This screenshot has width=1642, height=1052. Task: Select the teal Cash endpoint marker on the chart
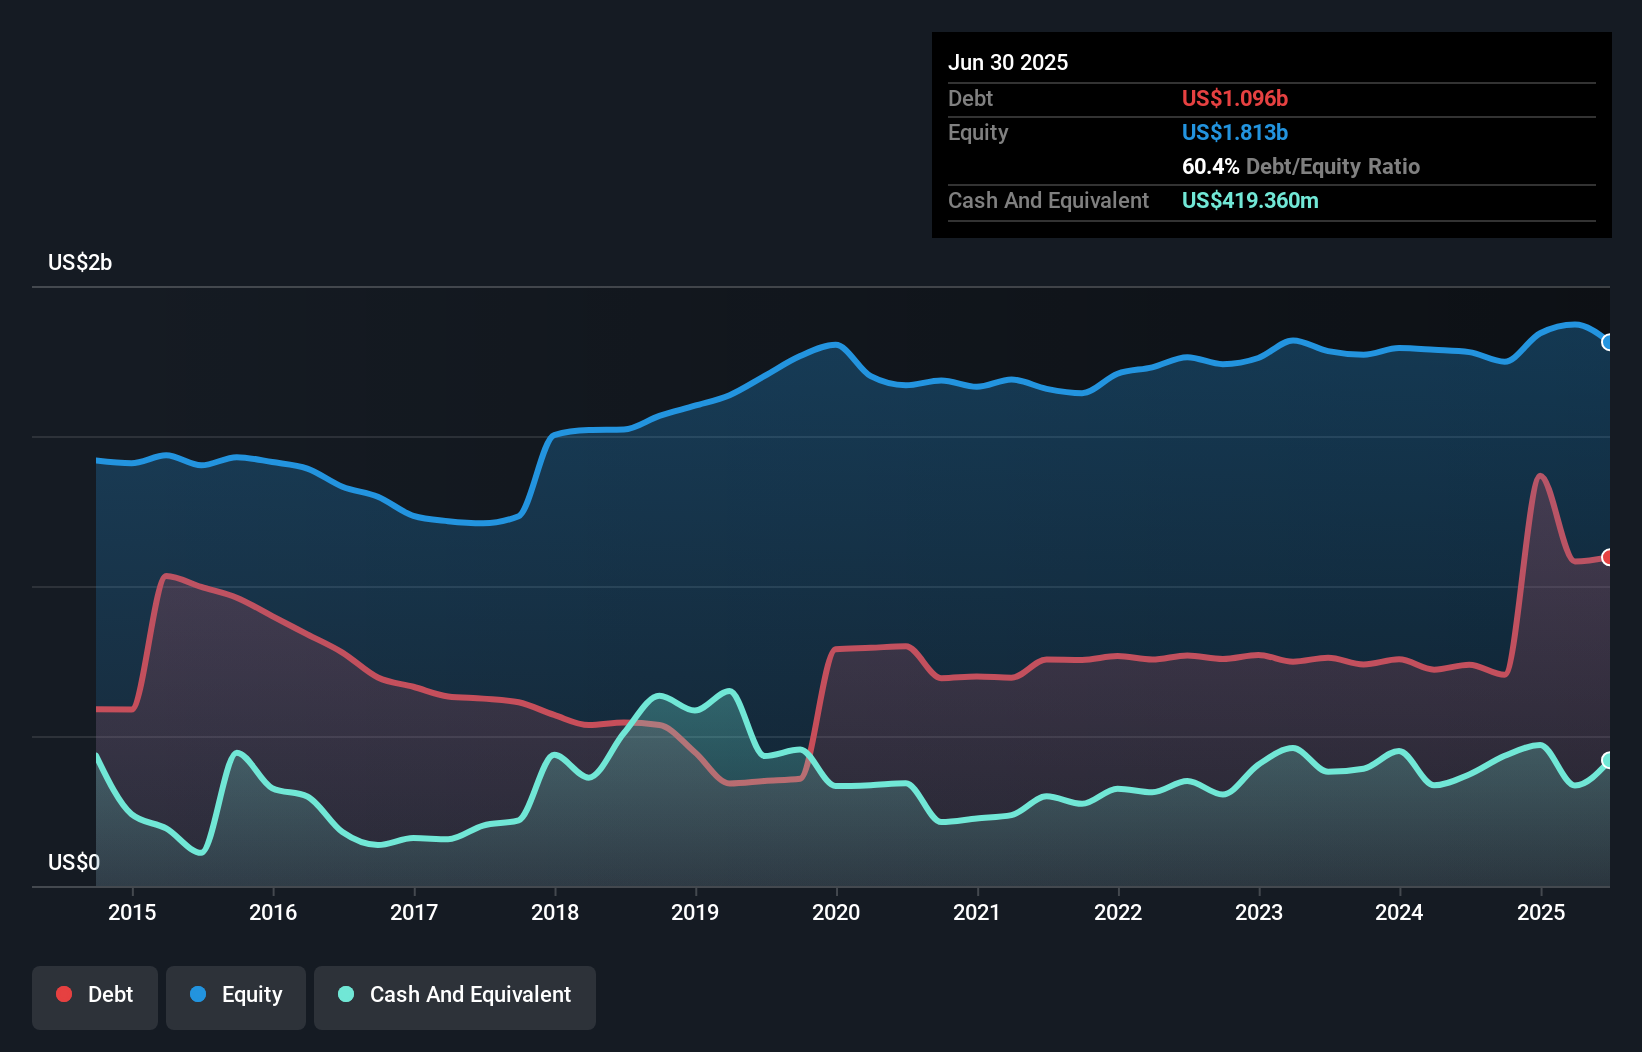point(1608,760)
